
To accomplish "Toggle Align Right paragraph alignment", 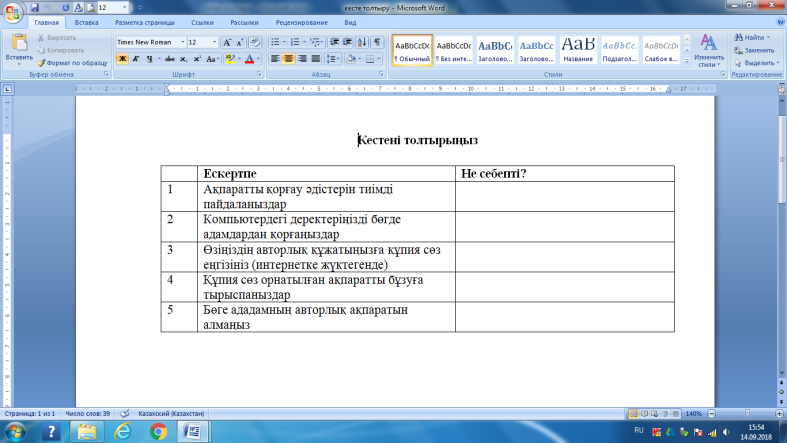I will point(302,59).
